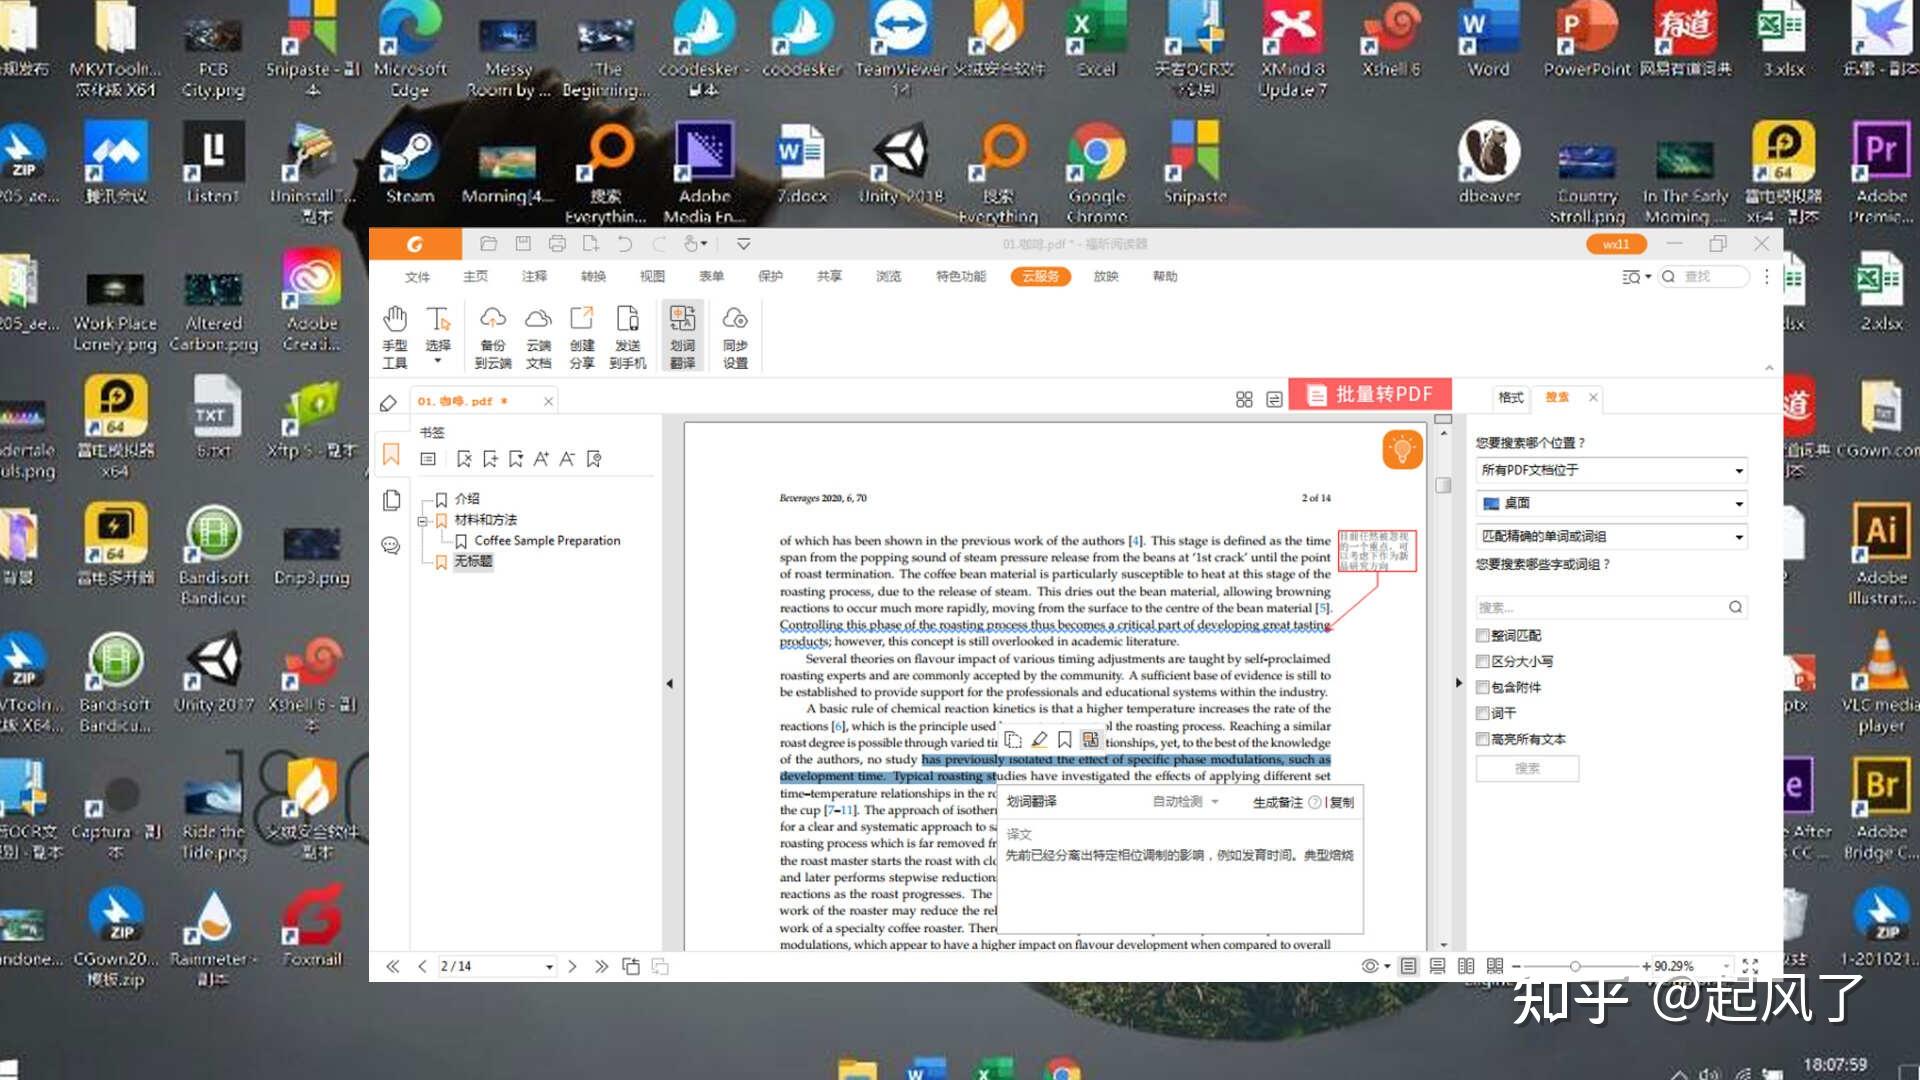
Task: Open the customize quick access toolbar dropdown
Action: click(743, 243)
